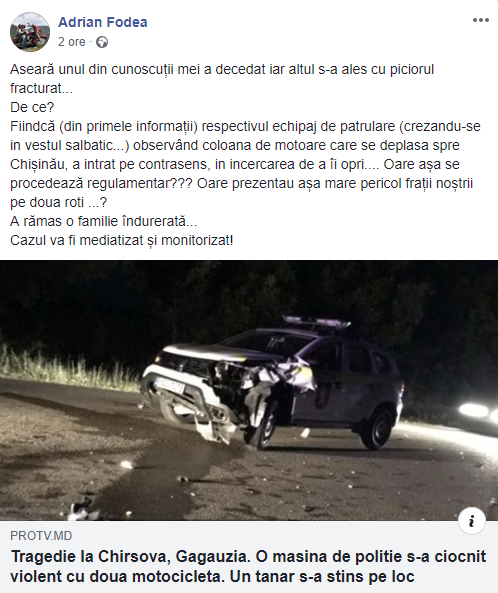Click the bright headlights at photo right edge
The image size is (498, 593).
tap(478, 411)
